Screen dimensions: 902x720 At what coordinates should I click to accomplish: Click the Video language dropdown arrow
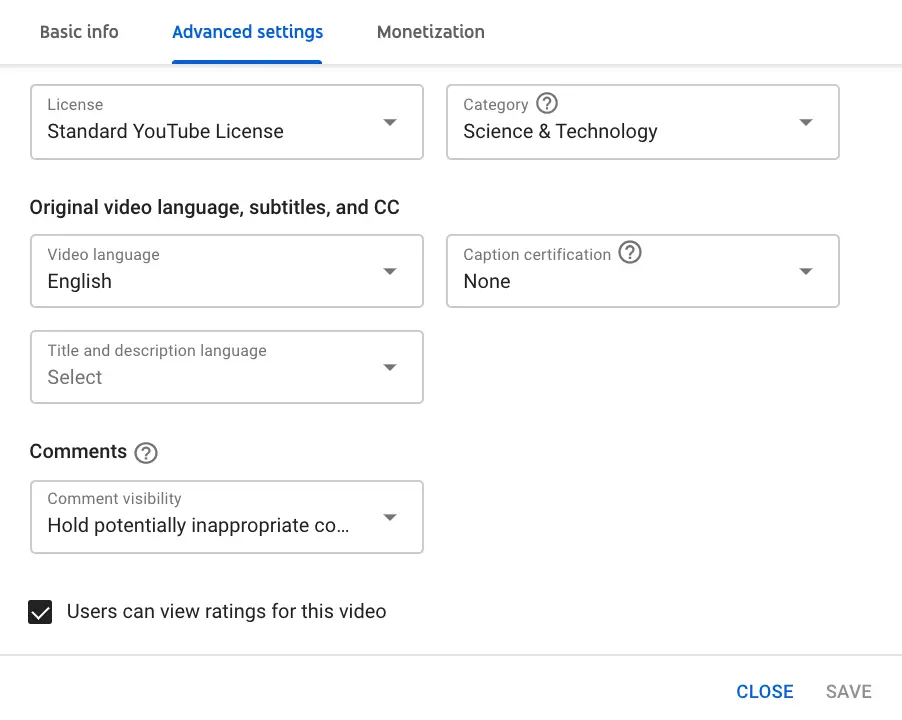coord(390,272)
